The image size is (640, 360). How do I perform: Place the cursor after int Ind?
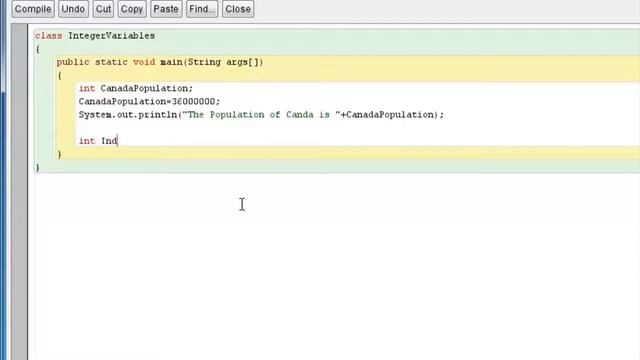click(118, 141)
